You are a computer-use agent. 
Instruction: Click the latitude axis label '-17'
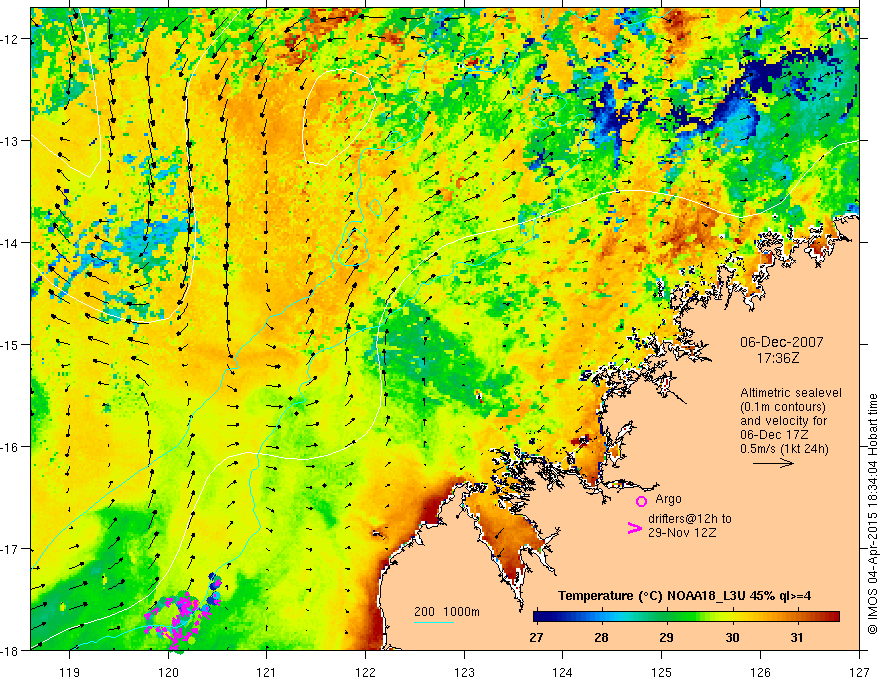pos(10,549)
